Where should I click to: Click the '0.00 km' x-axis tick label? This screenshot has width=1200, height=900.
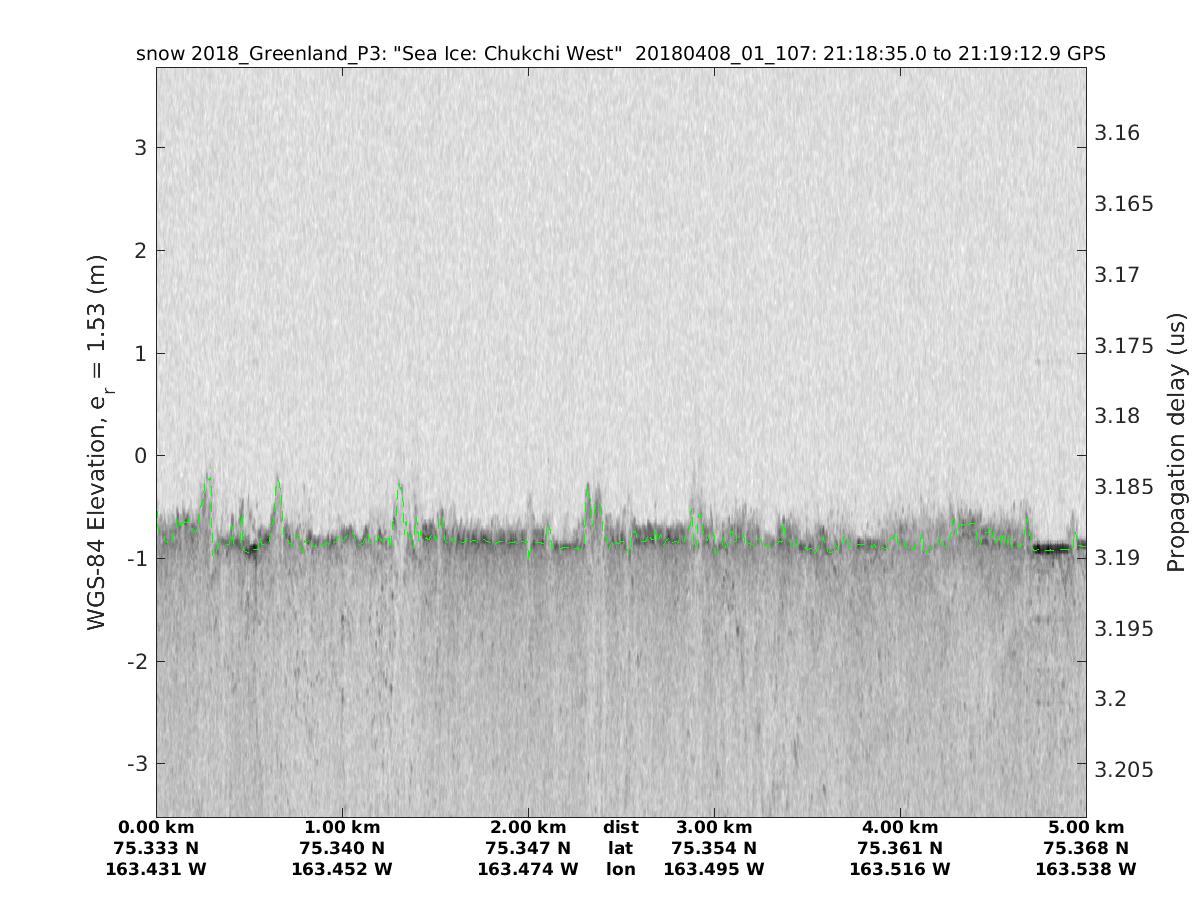pos(156,827)
